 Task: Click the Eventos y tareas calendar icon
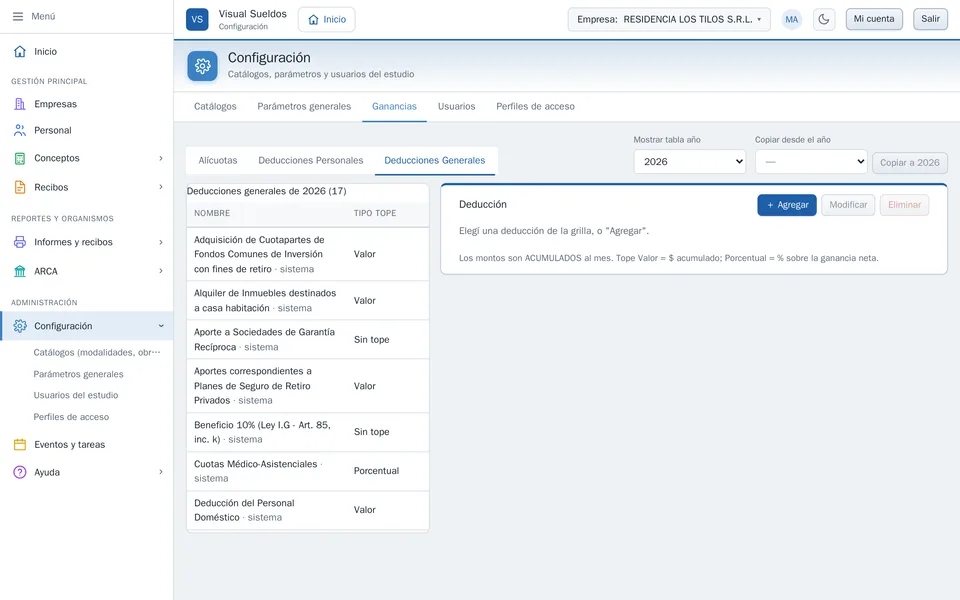20,444
